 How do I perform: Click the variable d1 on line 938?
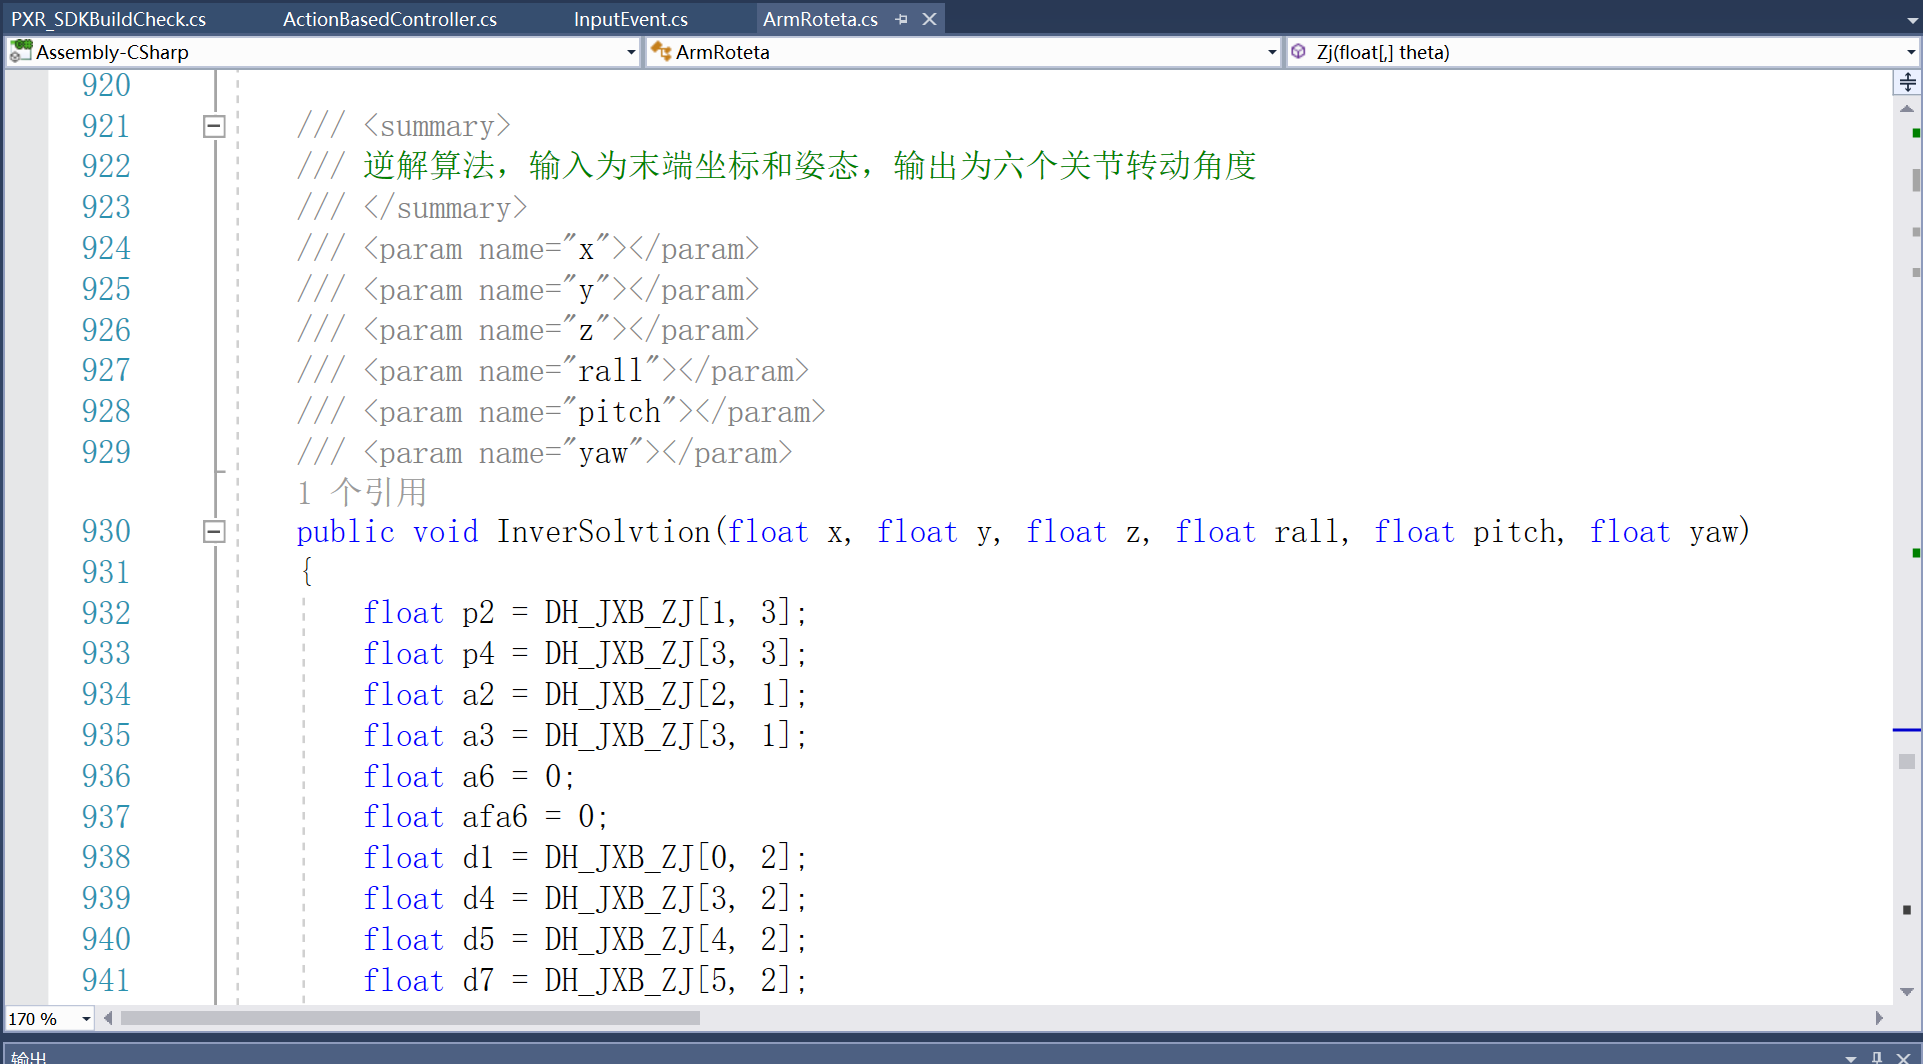coord(478,858)
